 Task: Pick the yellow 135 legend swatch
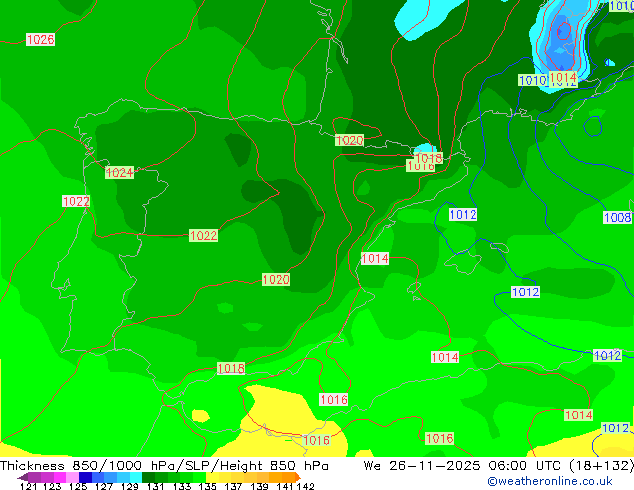click(212, 477)
